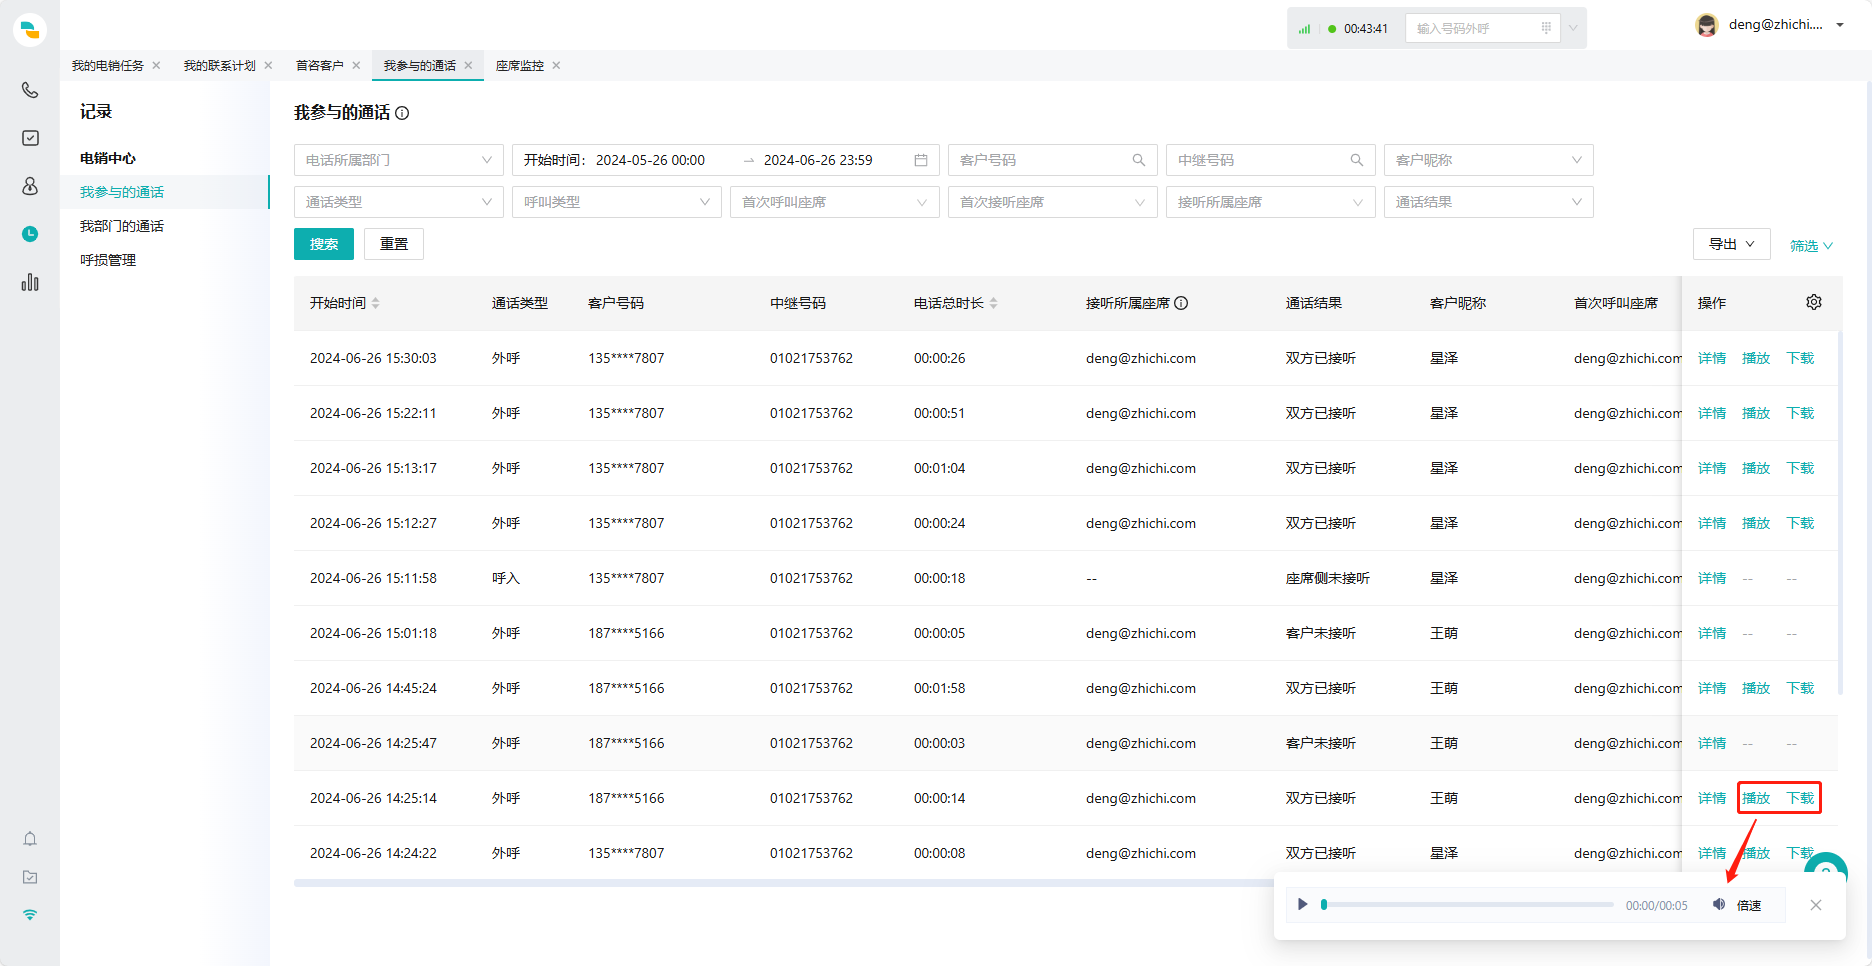Click 播放 for the 15:22:11 call
The image size is (1872, 966).
(1756, 413)
